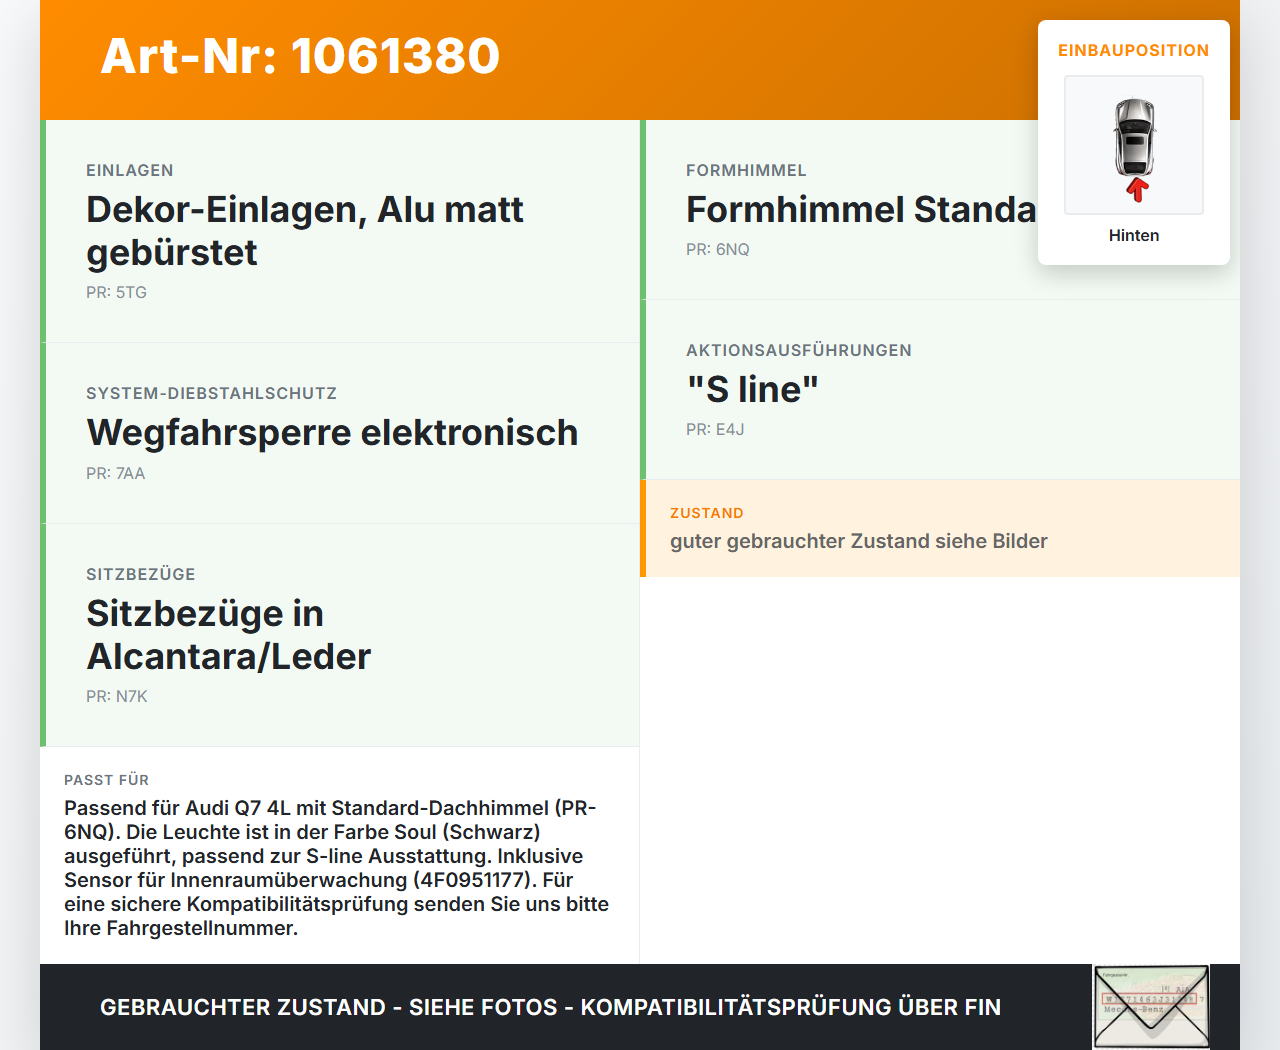Click the 'PASST FÜR' compatibility description text
The width and height of the screenshot is (1280, 1050).
[x=338, y=868]
